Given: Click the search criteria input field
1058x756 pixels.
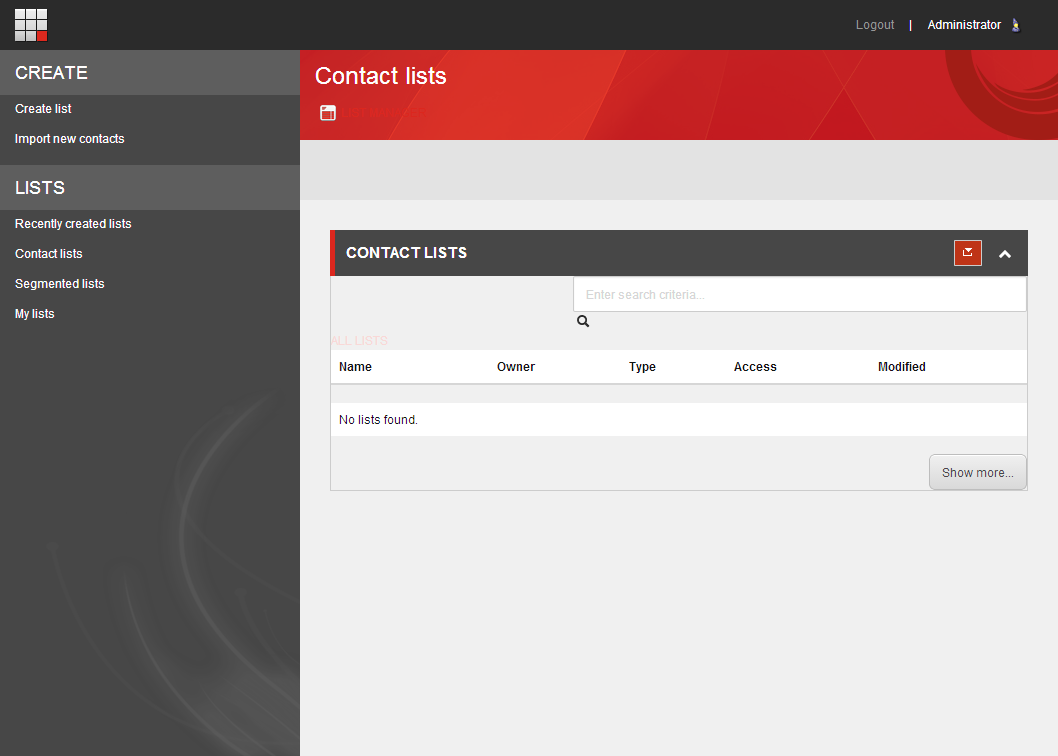Looking at the screenshot, I should pos(799,294).
